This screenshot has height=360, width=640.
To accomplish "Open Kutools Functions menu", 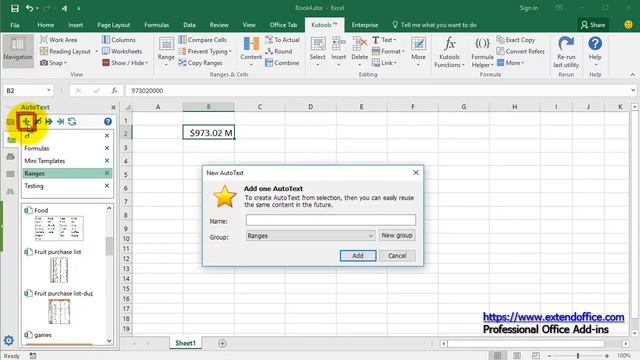I will pyautogui.click(x=449, y=51).
